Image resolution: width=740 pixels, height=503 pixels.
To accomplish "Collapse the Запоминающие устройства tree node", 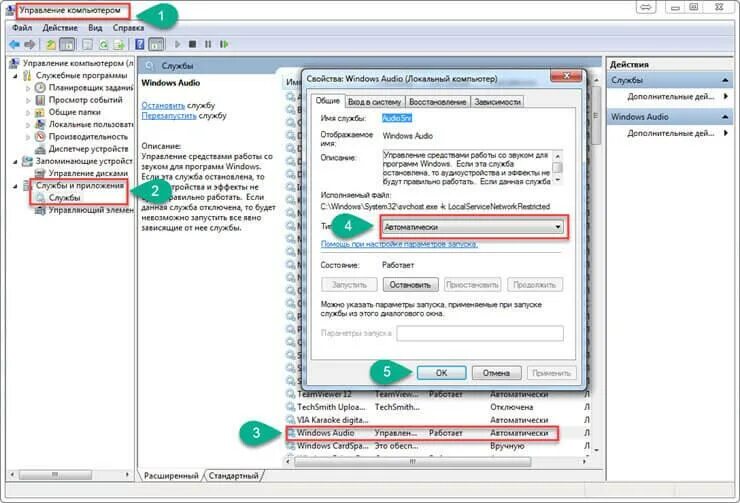I will [x=15, y=161].
